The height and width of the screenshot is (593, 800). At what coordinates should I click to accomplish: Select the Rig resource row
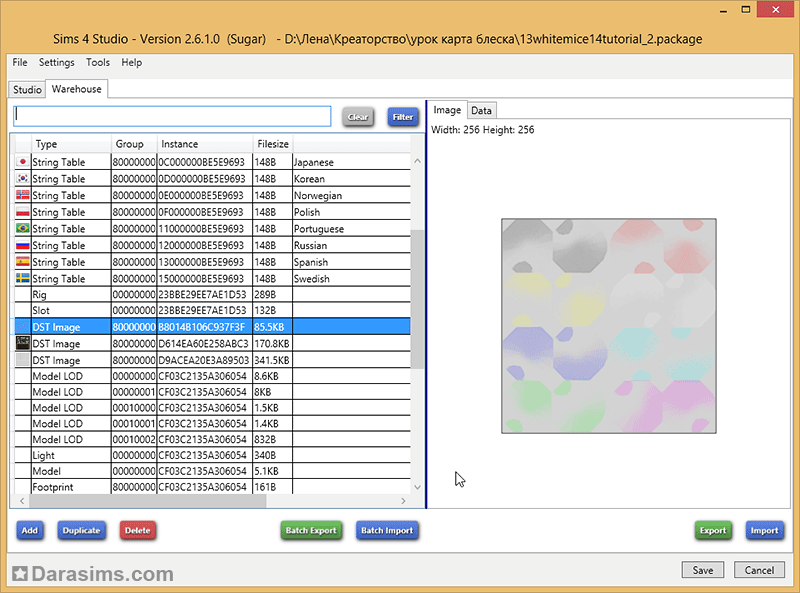tap(213, 294)
